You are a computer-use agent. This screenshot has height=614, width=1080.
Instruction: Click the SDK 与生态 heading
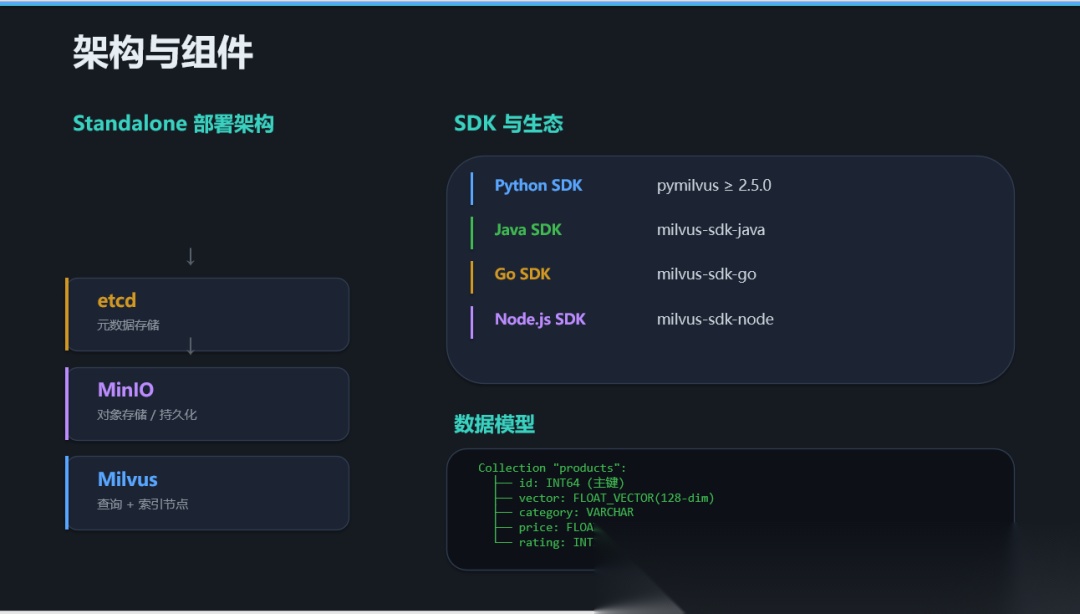508,123
